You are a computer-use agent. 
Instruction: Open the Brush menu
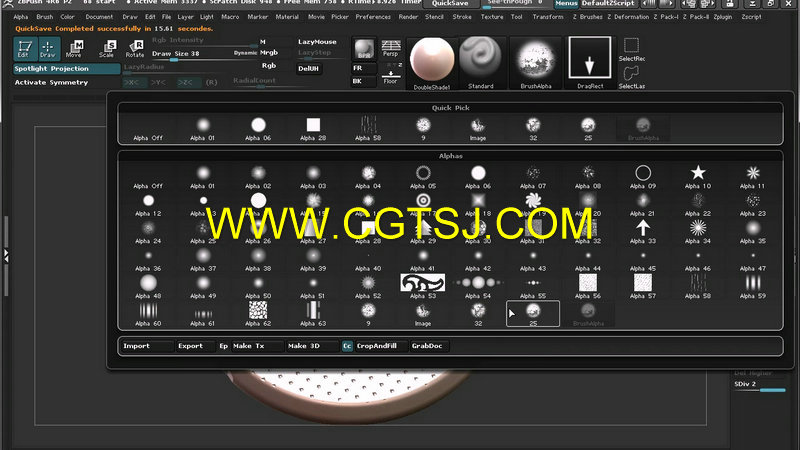pyautogui.click(x=45, y=17)
